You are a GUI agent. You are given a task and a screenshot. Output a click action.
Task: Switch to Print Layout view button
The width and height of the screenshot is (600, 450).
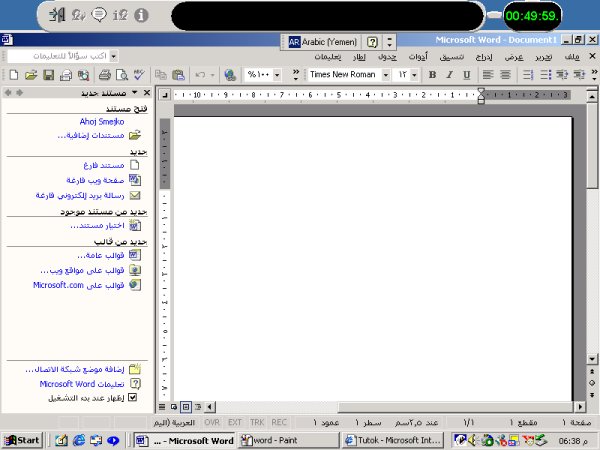coord(186,407)
